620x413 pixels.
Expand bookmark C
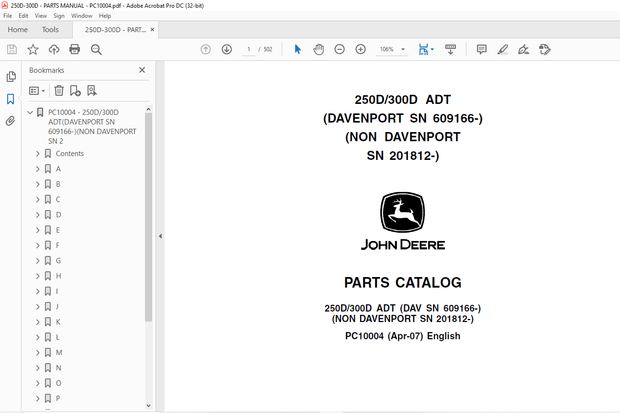click(38, 199)
